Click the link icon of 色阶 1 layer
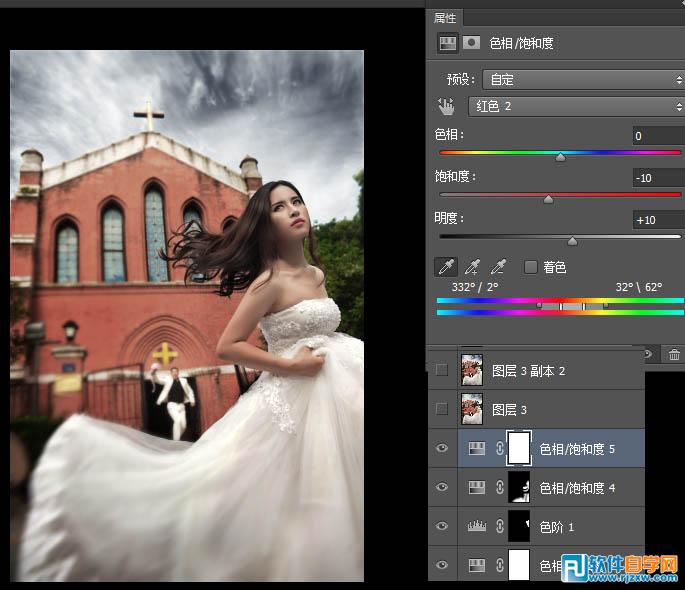The image size is (685, 590). pyautogui.click(x=500, y=526)
